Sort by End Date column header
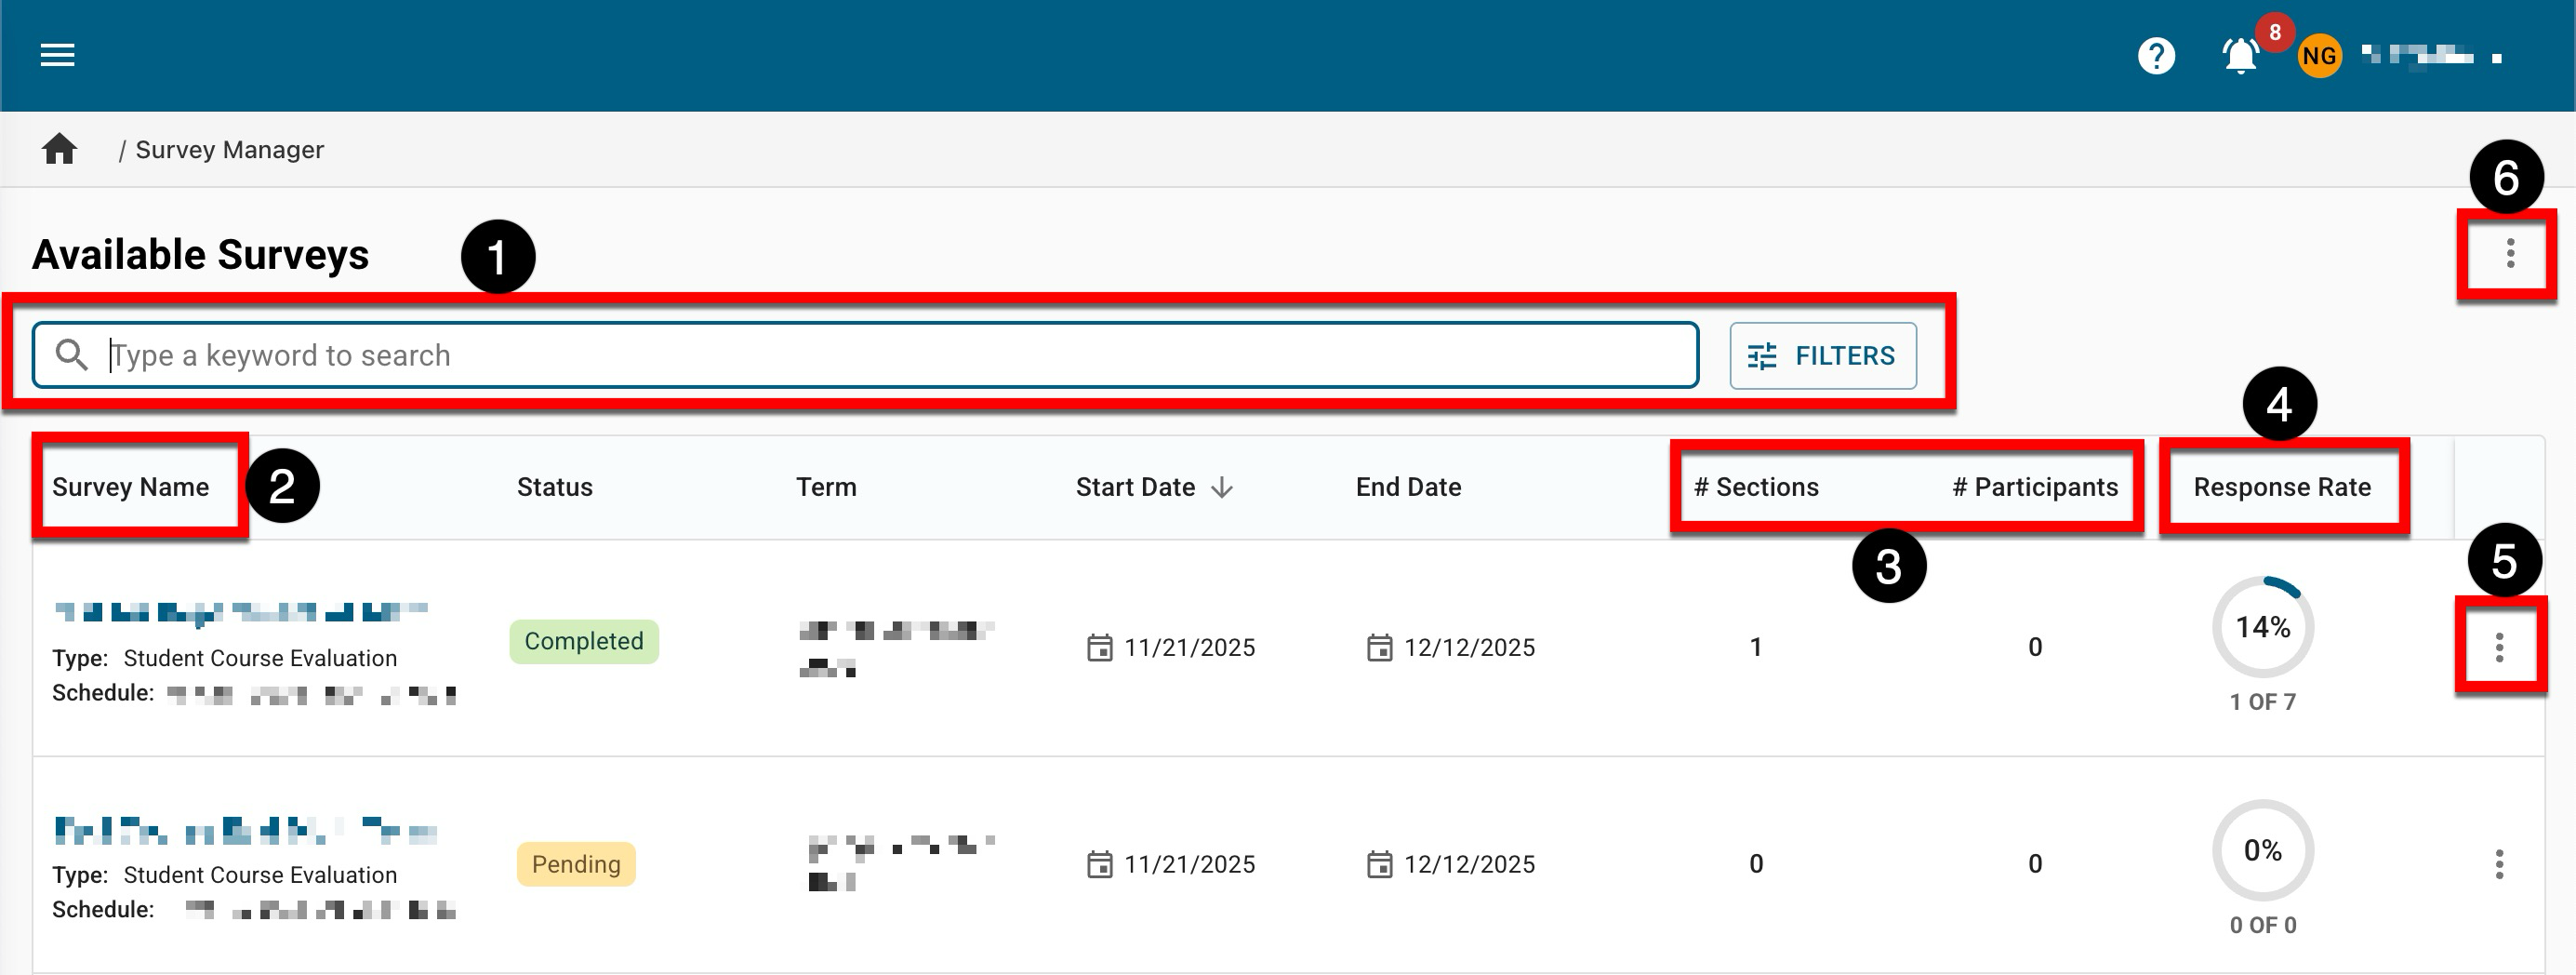 coord(1408,487)
